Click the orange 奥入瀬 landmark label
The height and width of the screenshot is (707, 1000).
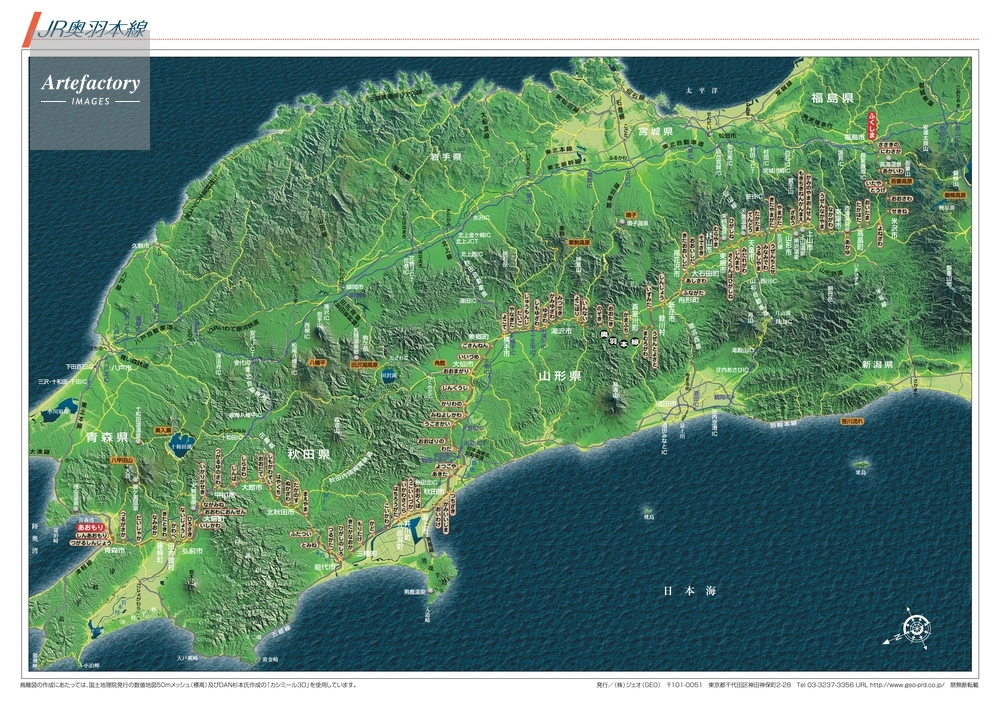coord(163,430)
